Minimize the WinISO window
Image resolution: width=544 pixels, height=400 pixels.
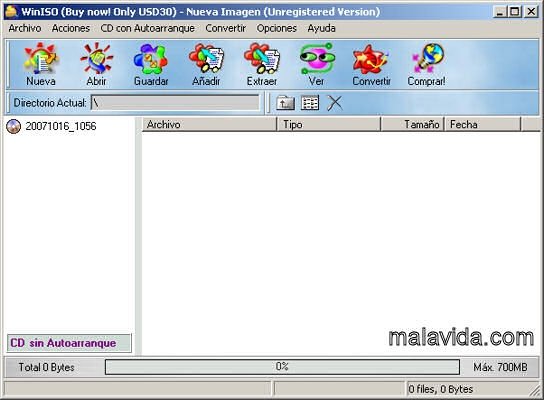(500, 12)
